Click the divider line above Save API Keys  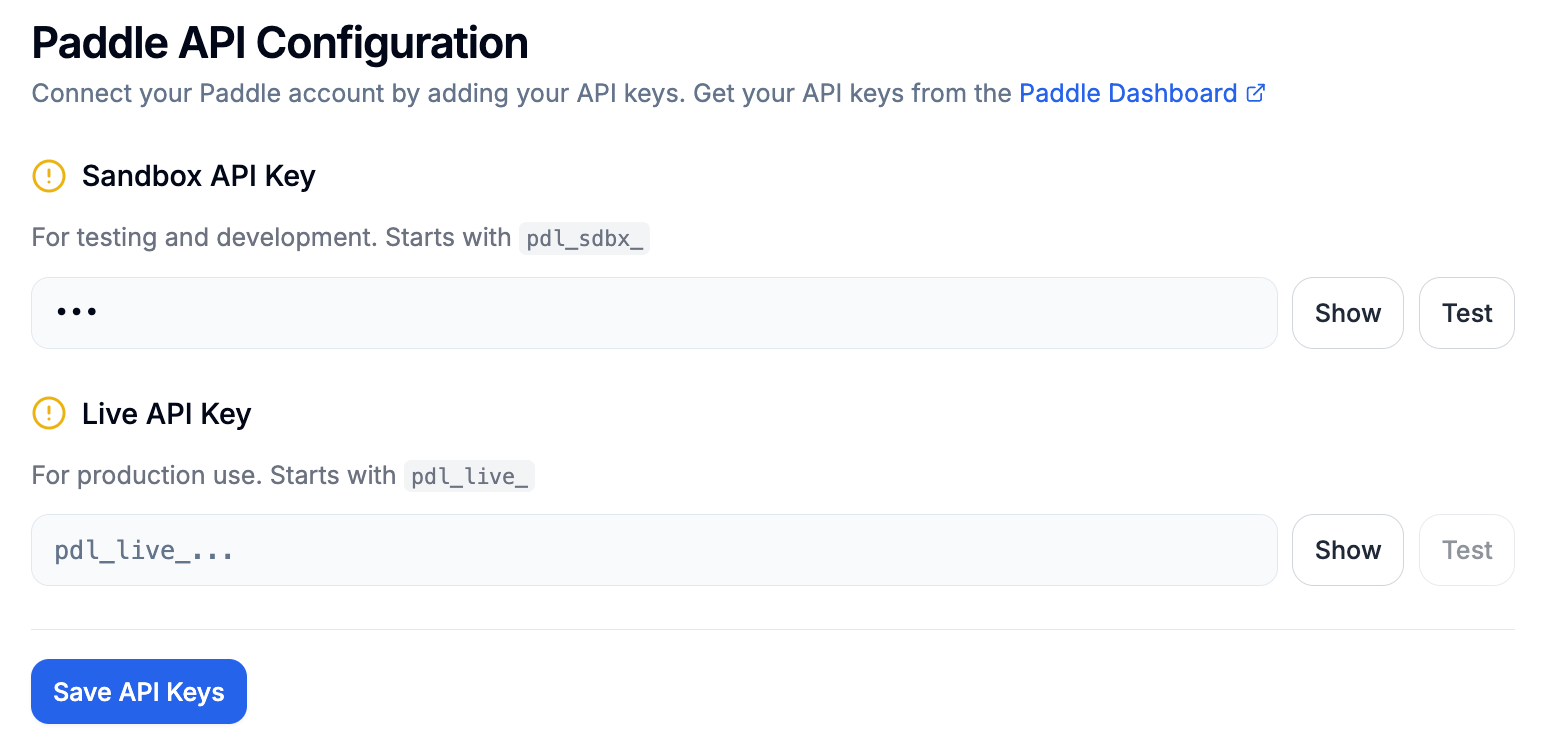click(772, 630)
